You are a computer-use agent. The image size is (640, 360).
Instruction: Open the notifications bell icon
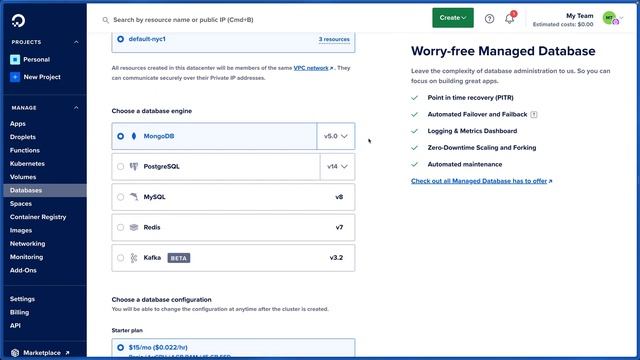509,18
